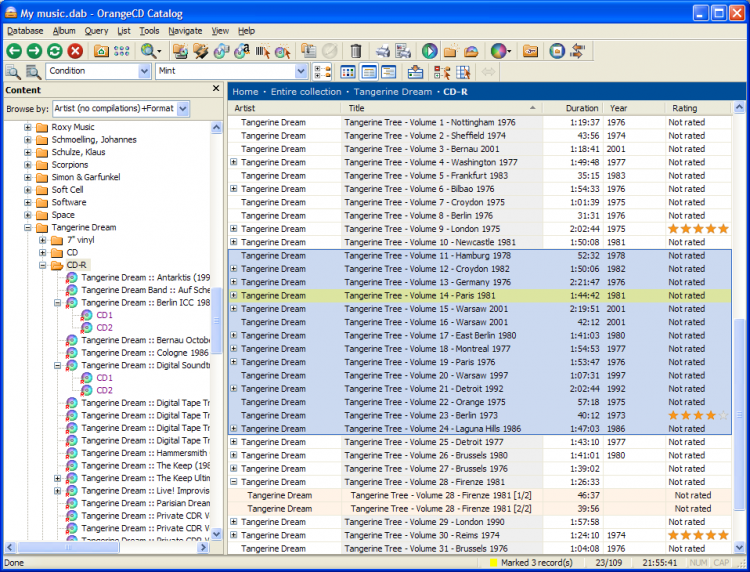Expand Volume 4 - Washington 1977 row
The height and width of the screenshot is (572, 750).
coord(233,162)
